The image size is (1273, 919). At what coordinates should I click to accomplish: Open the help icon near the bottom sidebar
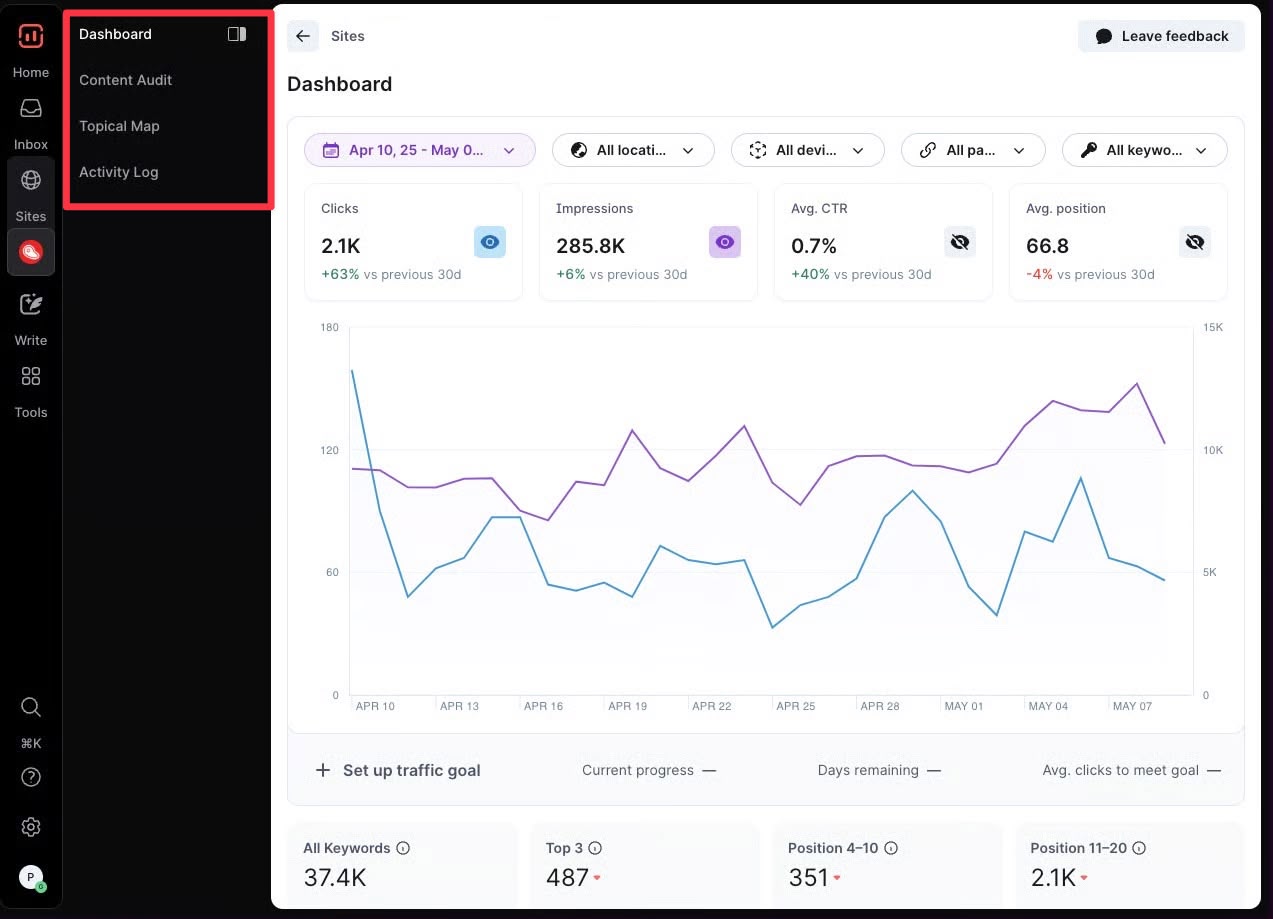tap(30, 777)
